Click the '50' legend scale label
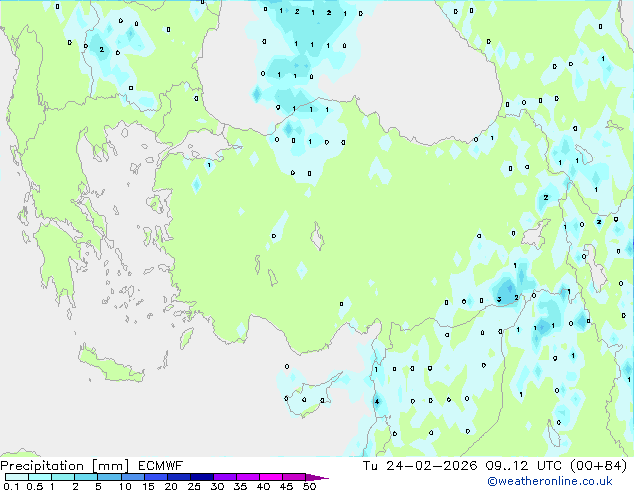Screen dimensions: 634x490 click(309, 486)
